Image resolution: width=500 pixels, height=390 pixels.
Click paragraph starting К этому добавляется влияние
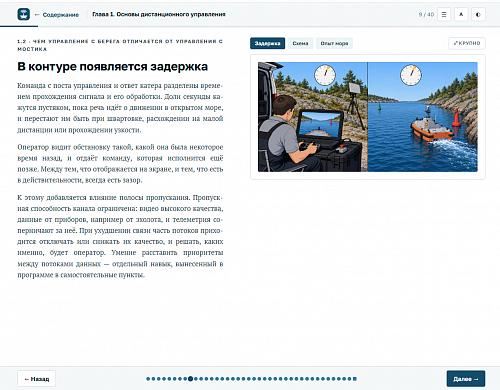[120, 236]
